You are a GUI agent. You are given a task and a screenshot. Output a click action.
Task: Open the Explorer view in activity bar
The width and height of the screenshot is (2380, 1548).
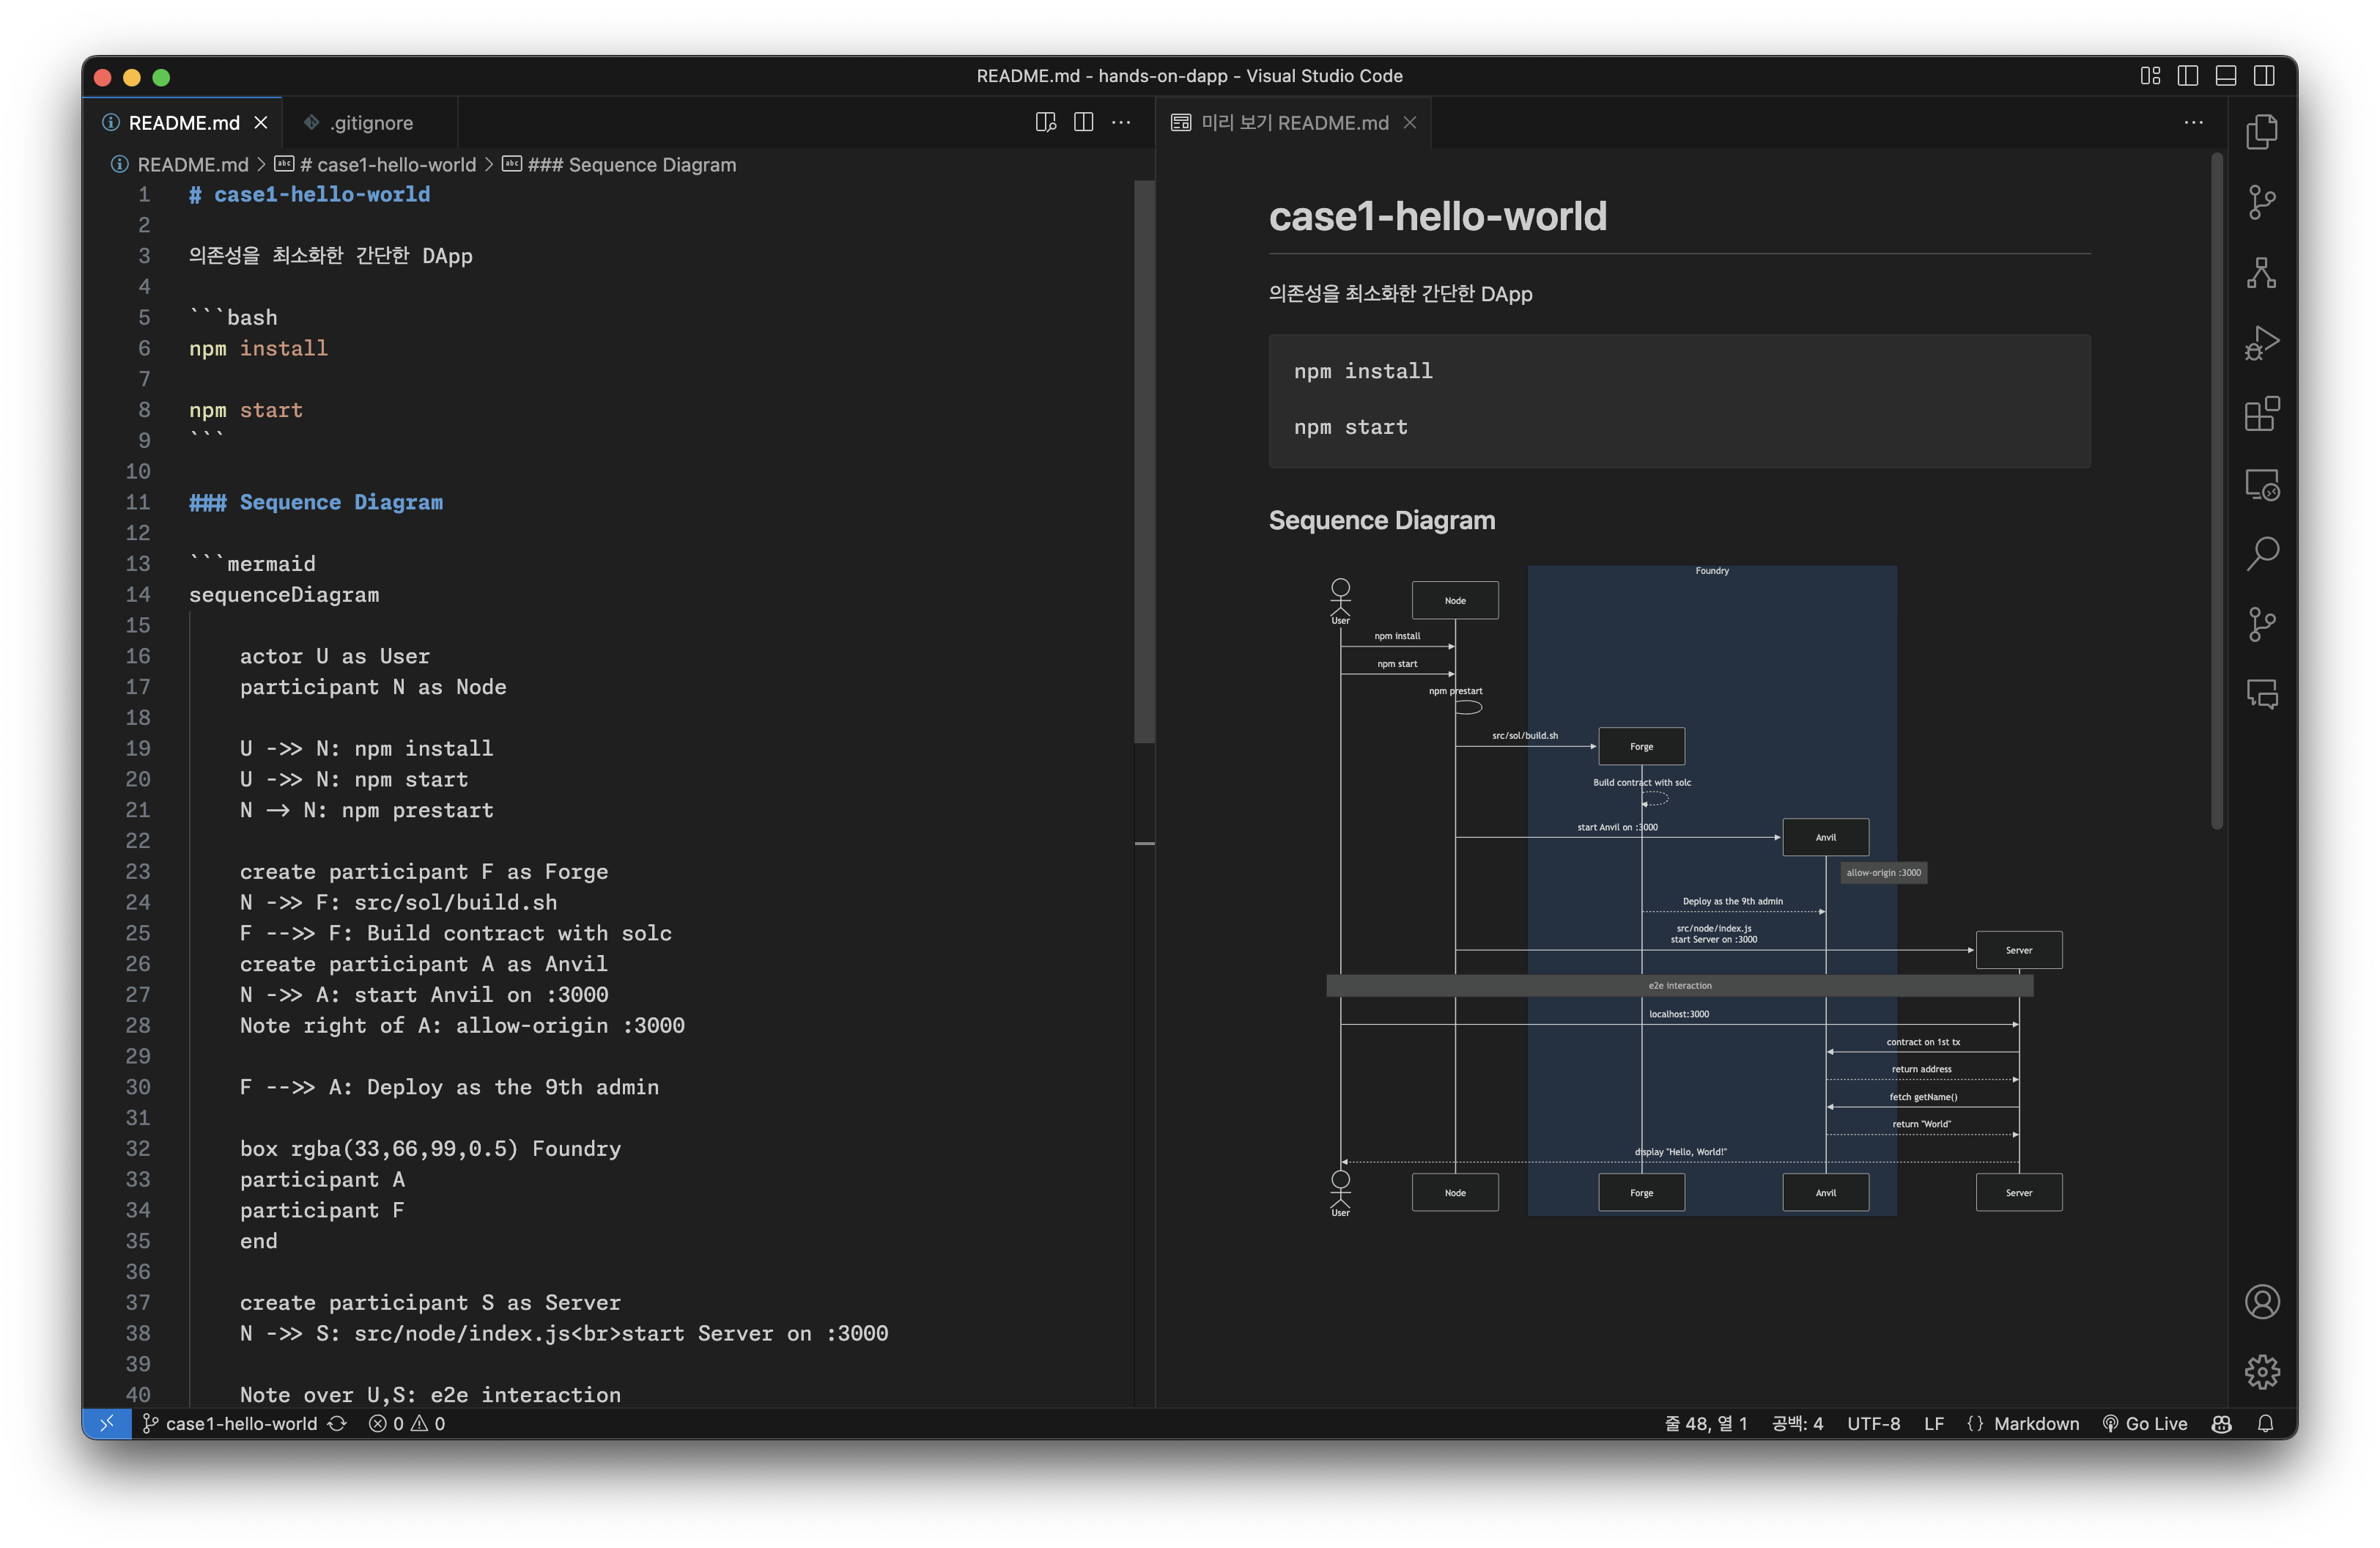2261,132
